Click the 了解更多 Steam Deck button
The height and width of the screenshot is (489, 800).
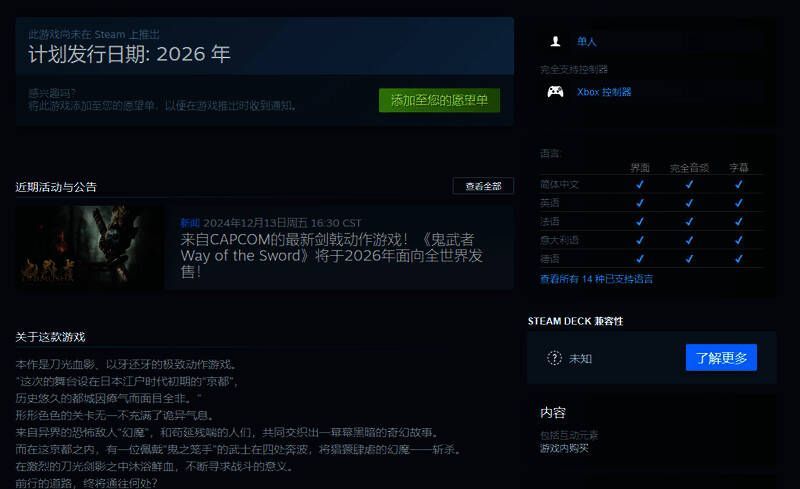pyautogui.click(x=721, y=358)
